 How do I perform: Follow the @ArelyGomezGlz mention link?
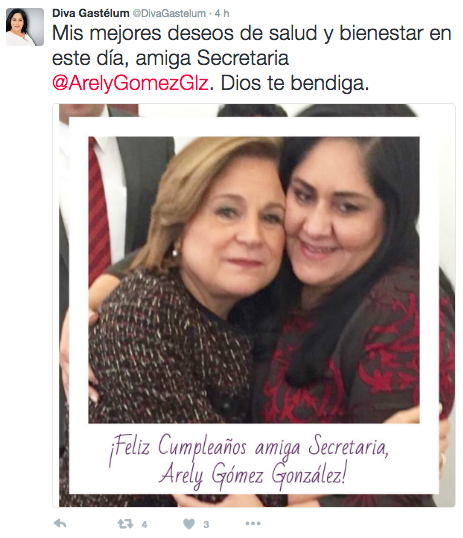(130, 83)
